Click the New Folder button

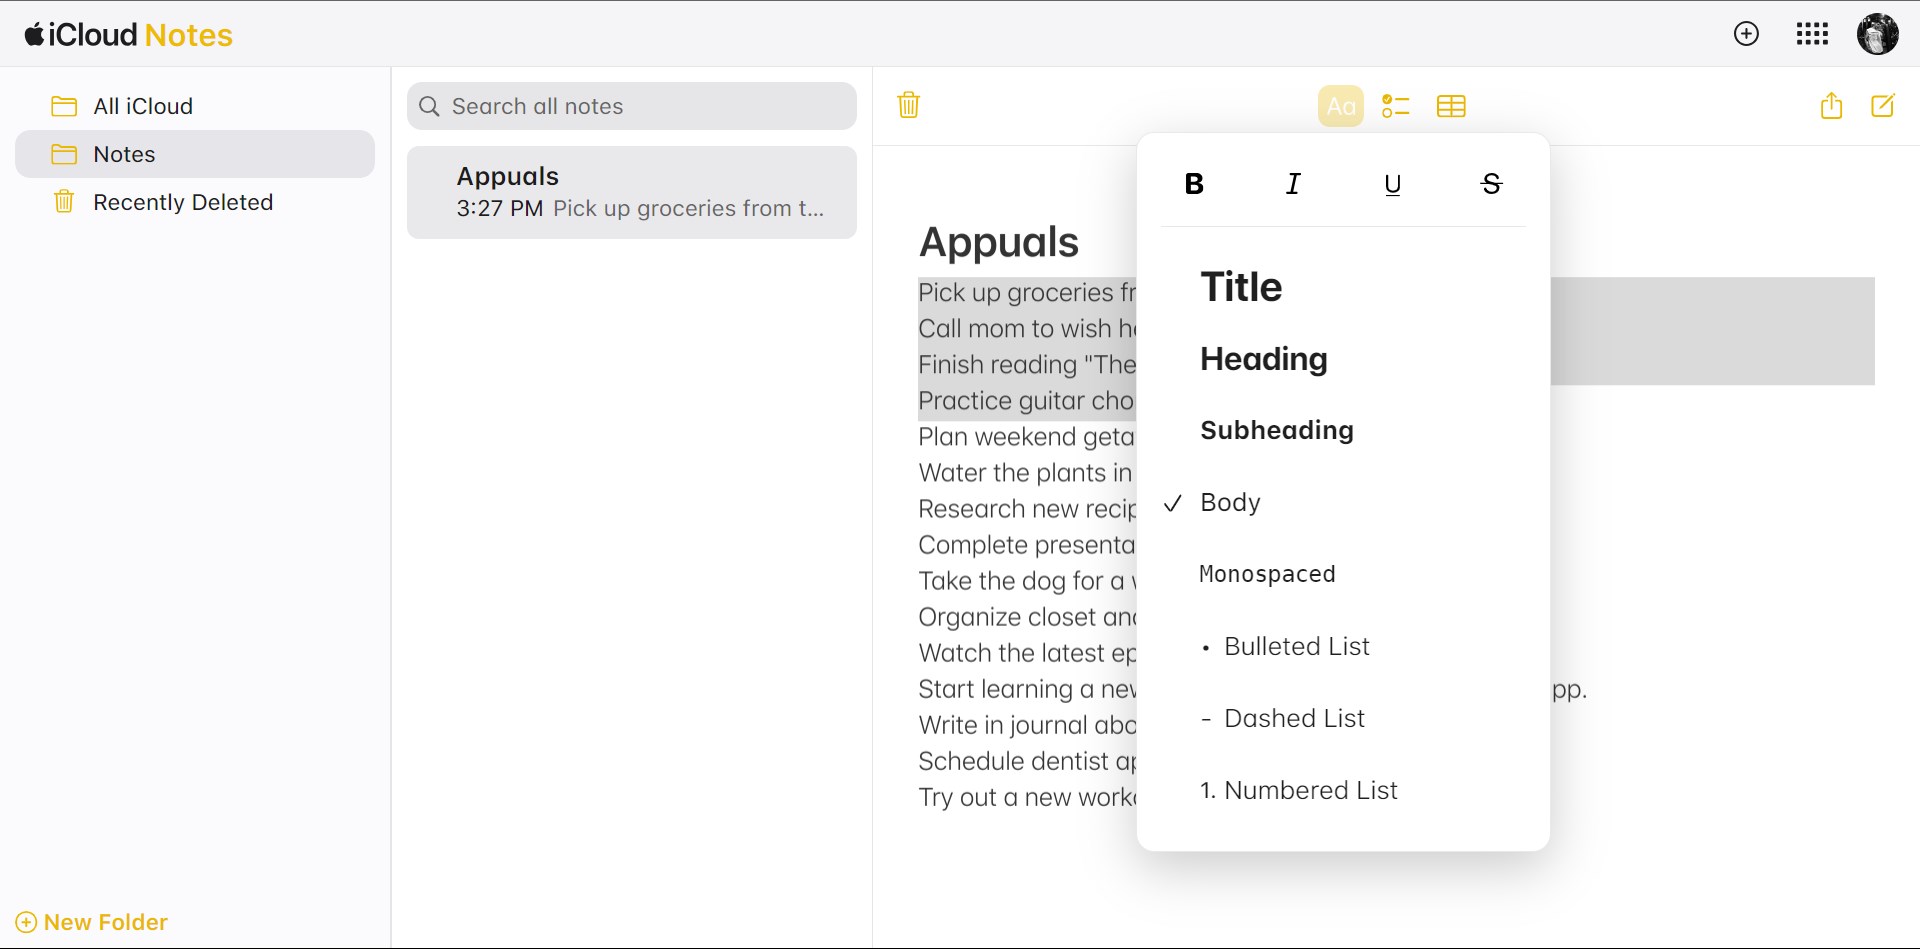tap(92, 922)
